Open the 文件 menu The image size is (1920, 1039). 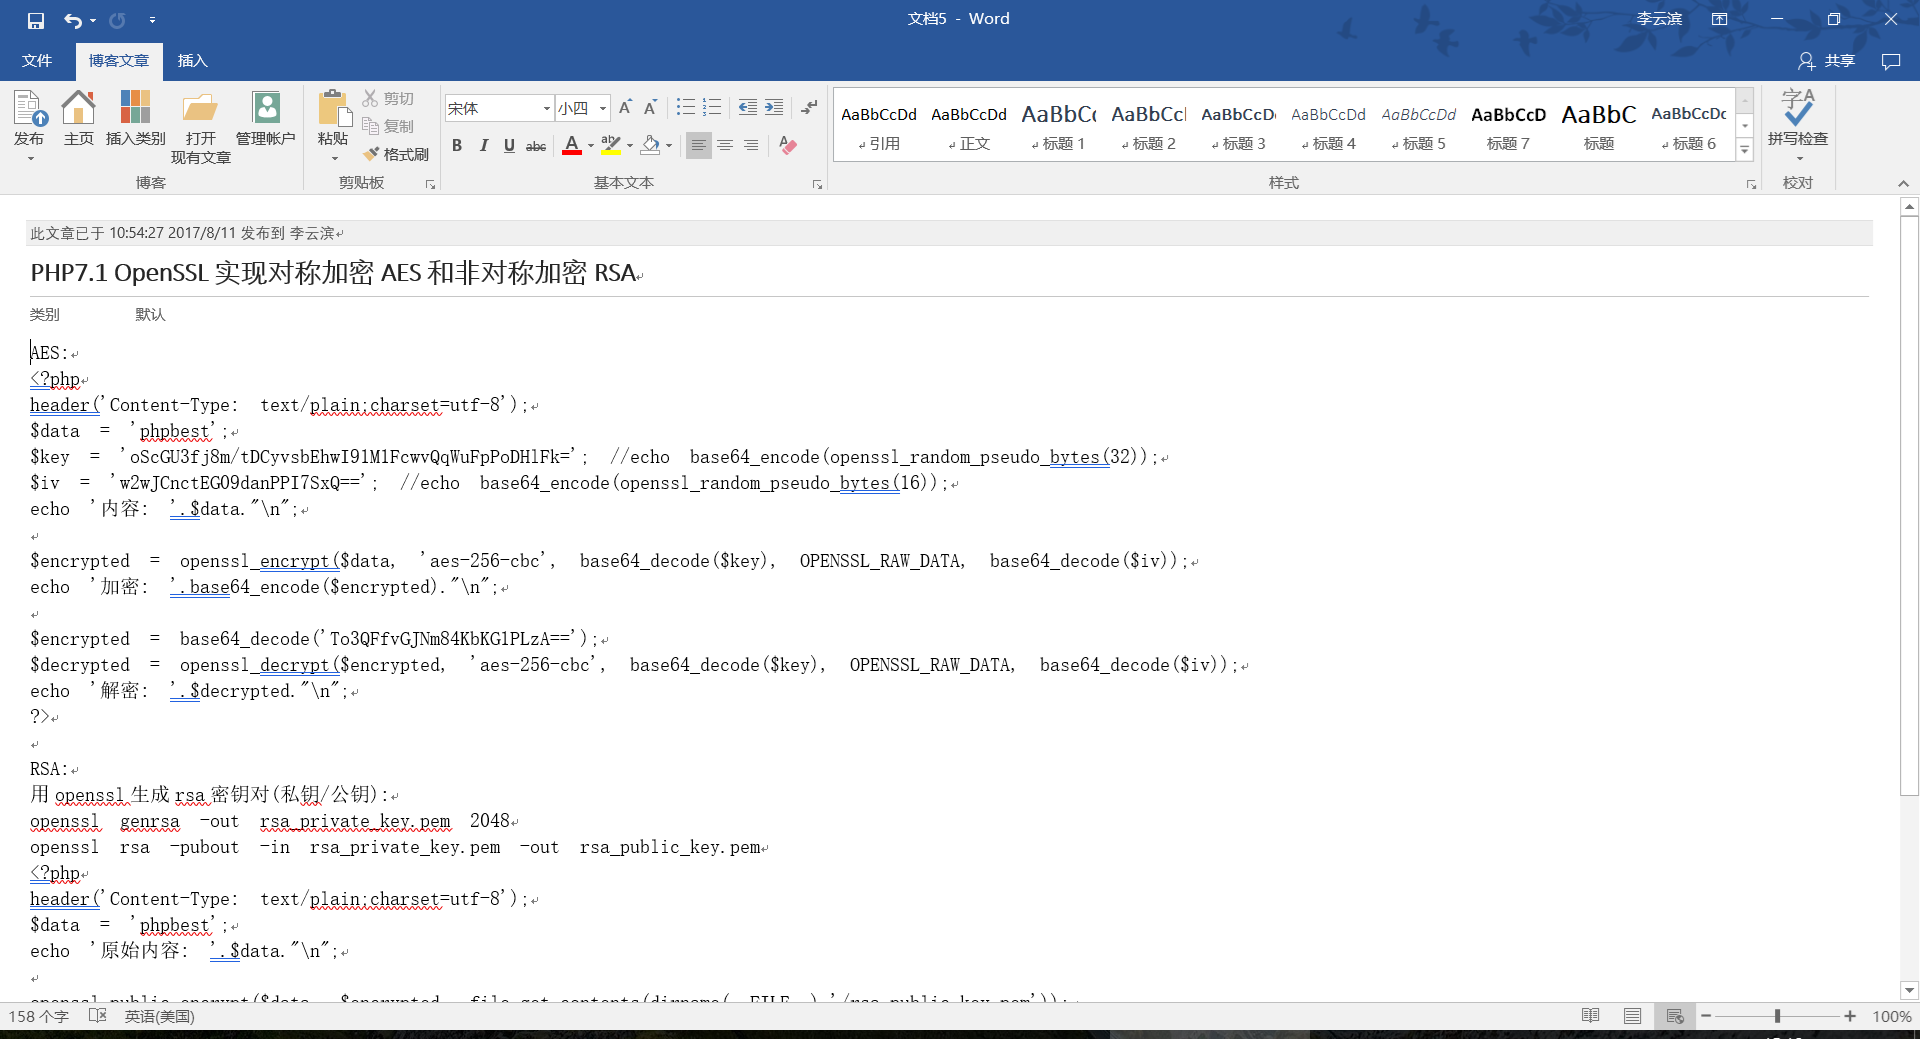click(37, 61)
